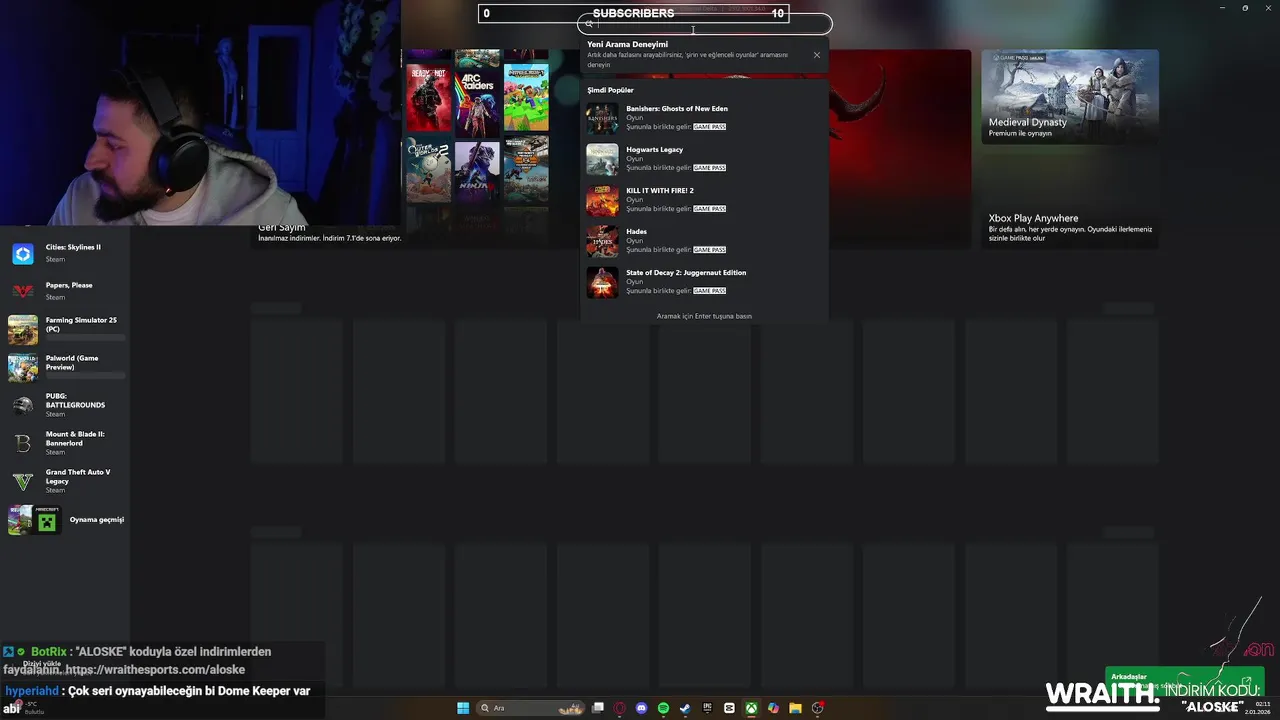Launch Opera GX from the taskbar
This screenshot has height=720, width=1280.
coord(620,708)
